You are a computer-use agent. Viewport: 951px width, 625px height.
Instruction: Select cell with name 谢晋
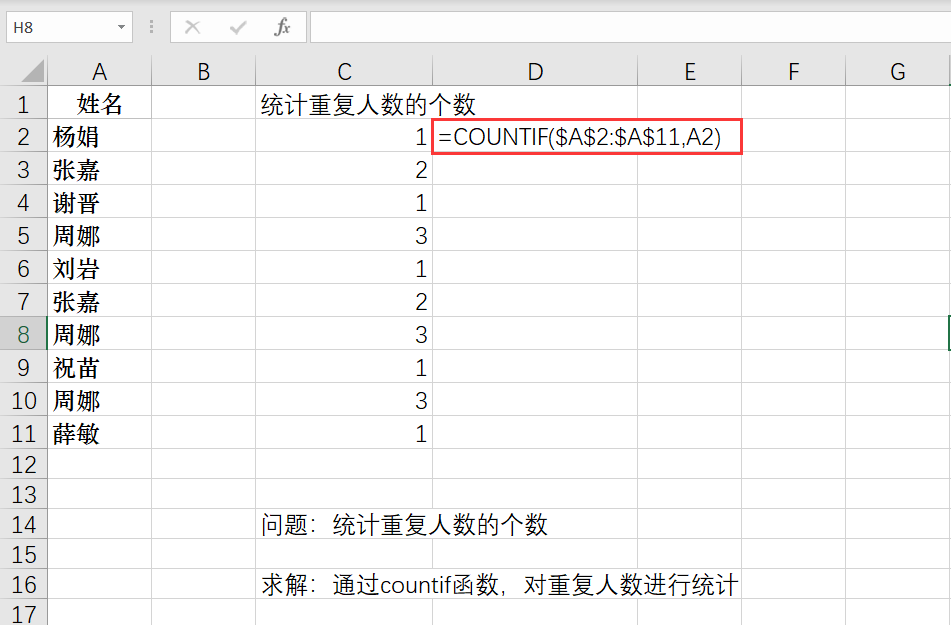click(99, 203)
